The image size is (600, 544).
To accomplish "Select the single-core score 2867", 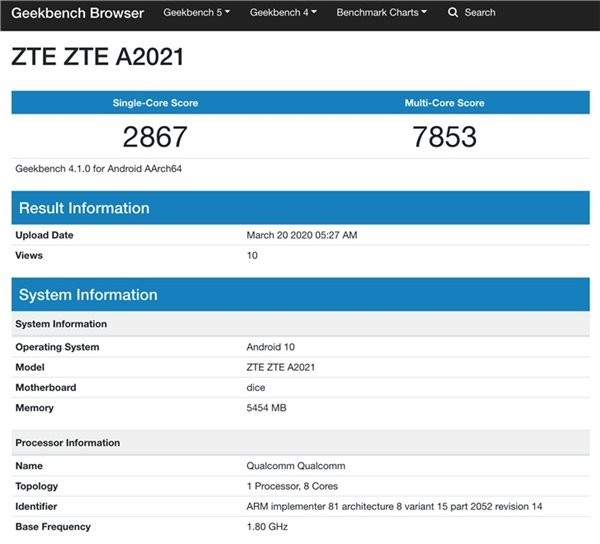I will pos(155,137).
